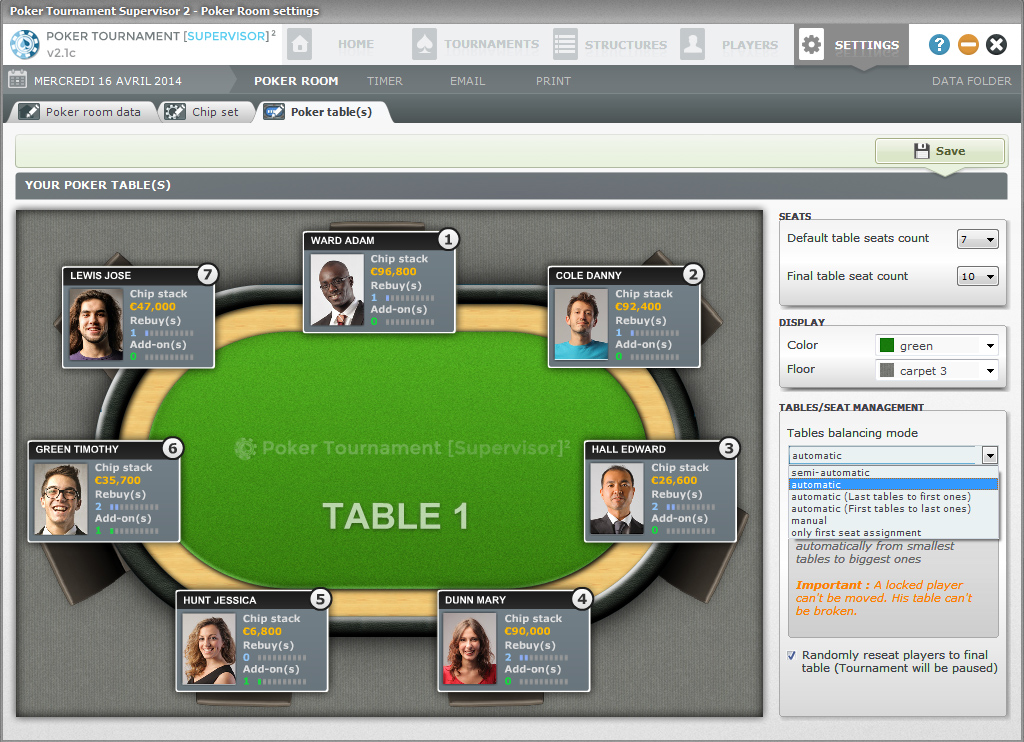The width and height of the screenshot is (1024, 742).
Task: Click the Structures list icon
Action: click(x=565, y=45)
